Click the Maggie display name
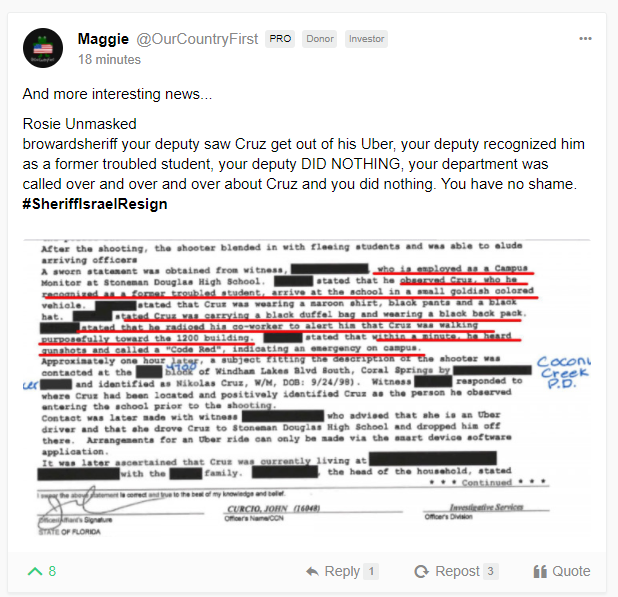Viewport: 618px width, 597px height. (x=103, y=39)
